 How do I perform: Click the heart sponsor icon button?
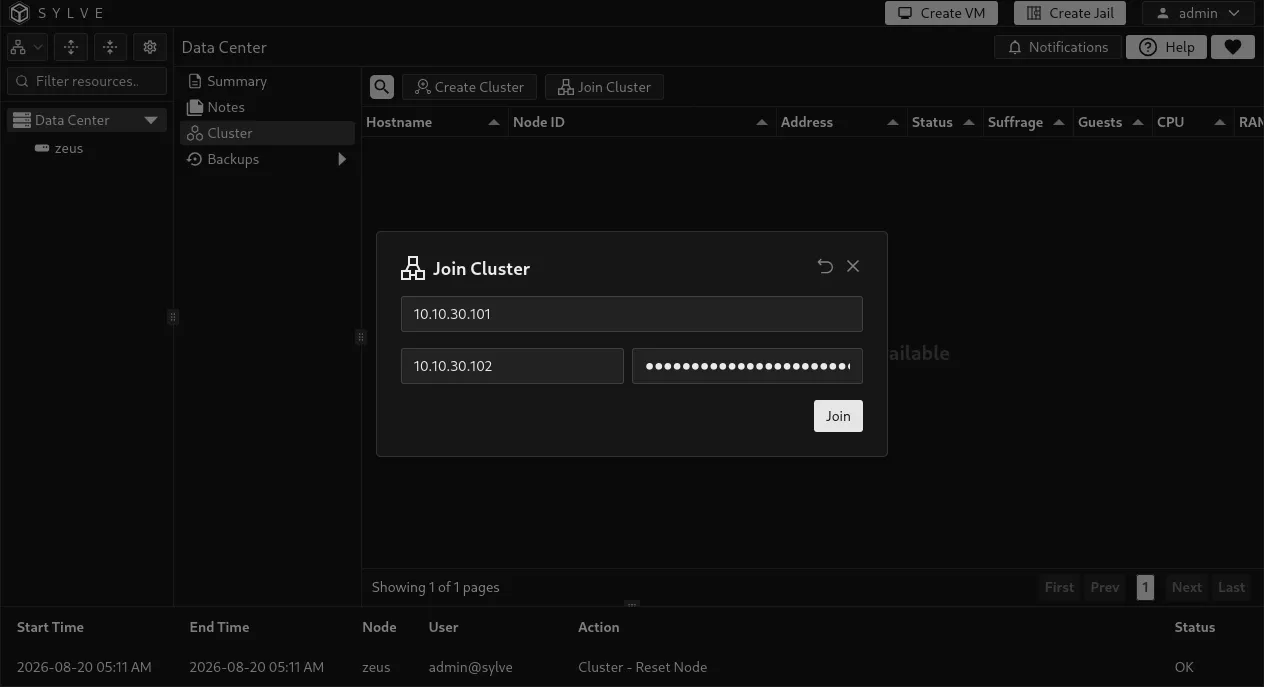pyautogui.click(x=1233, y=47)
